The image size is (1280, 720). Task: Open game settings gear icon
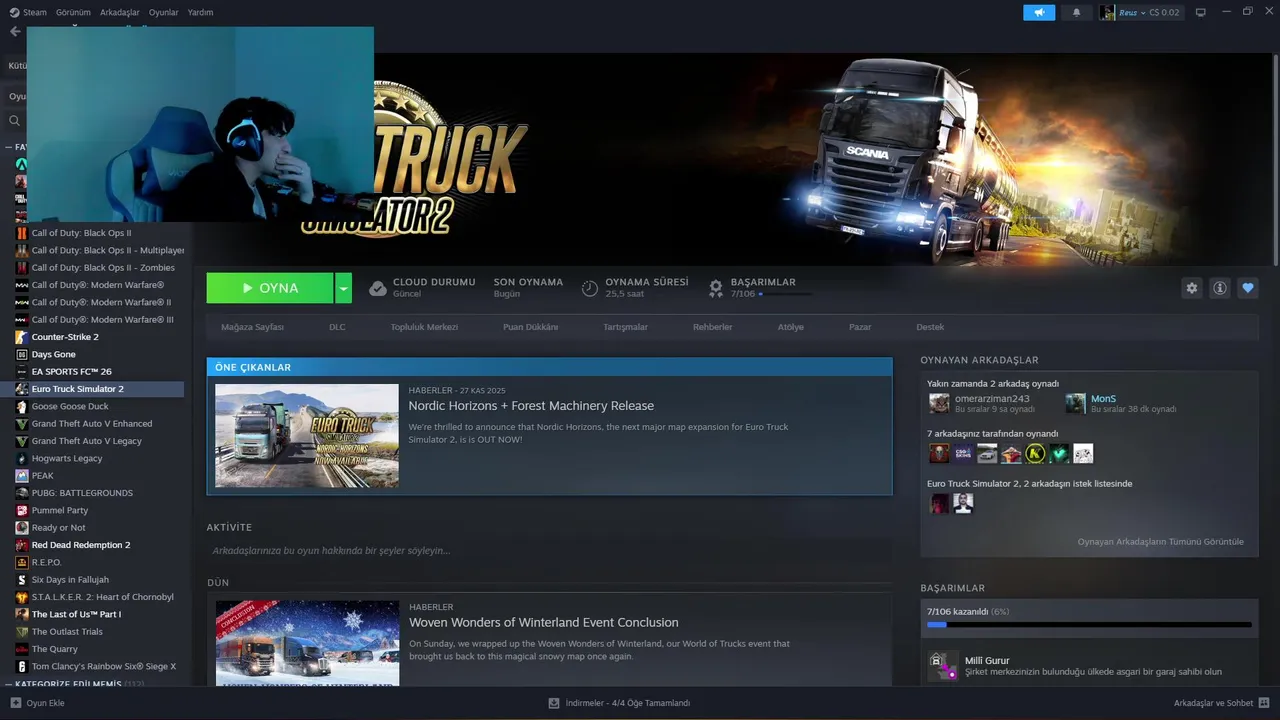(1191, 288)
